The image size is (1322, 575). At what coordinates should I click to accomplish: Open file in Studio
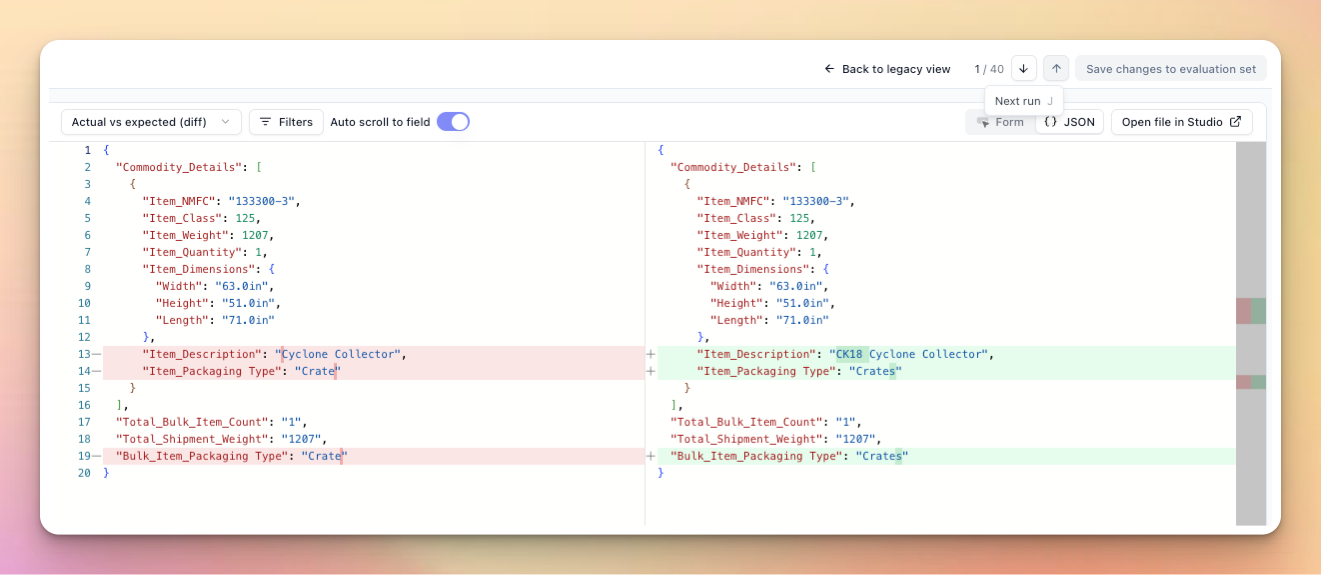(x=1181, y=122)
